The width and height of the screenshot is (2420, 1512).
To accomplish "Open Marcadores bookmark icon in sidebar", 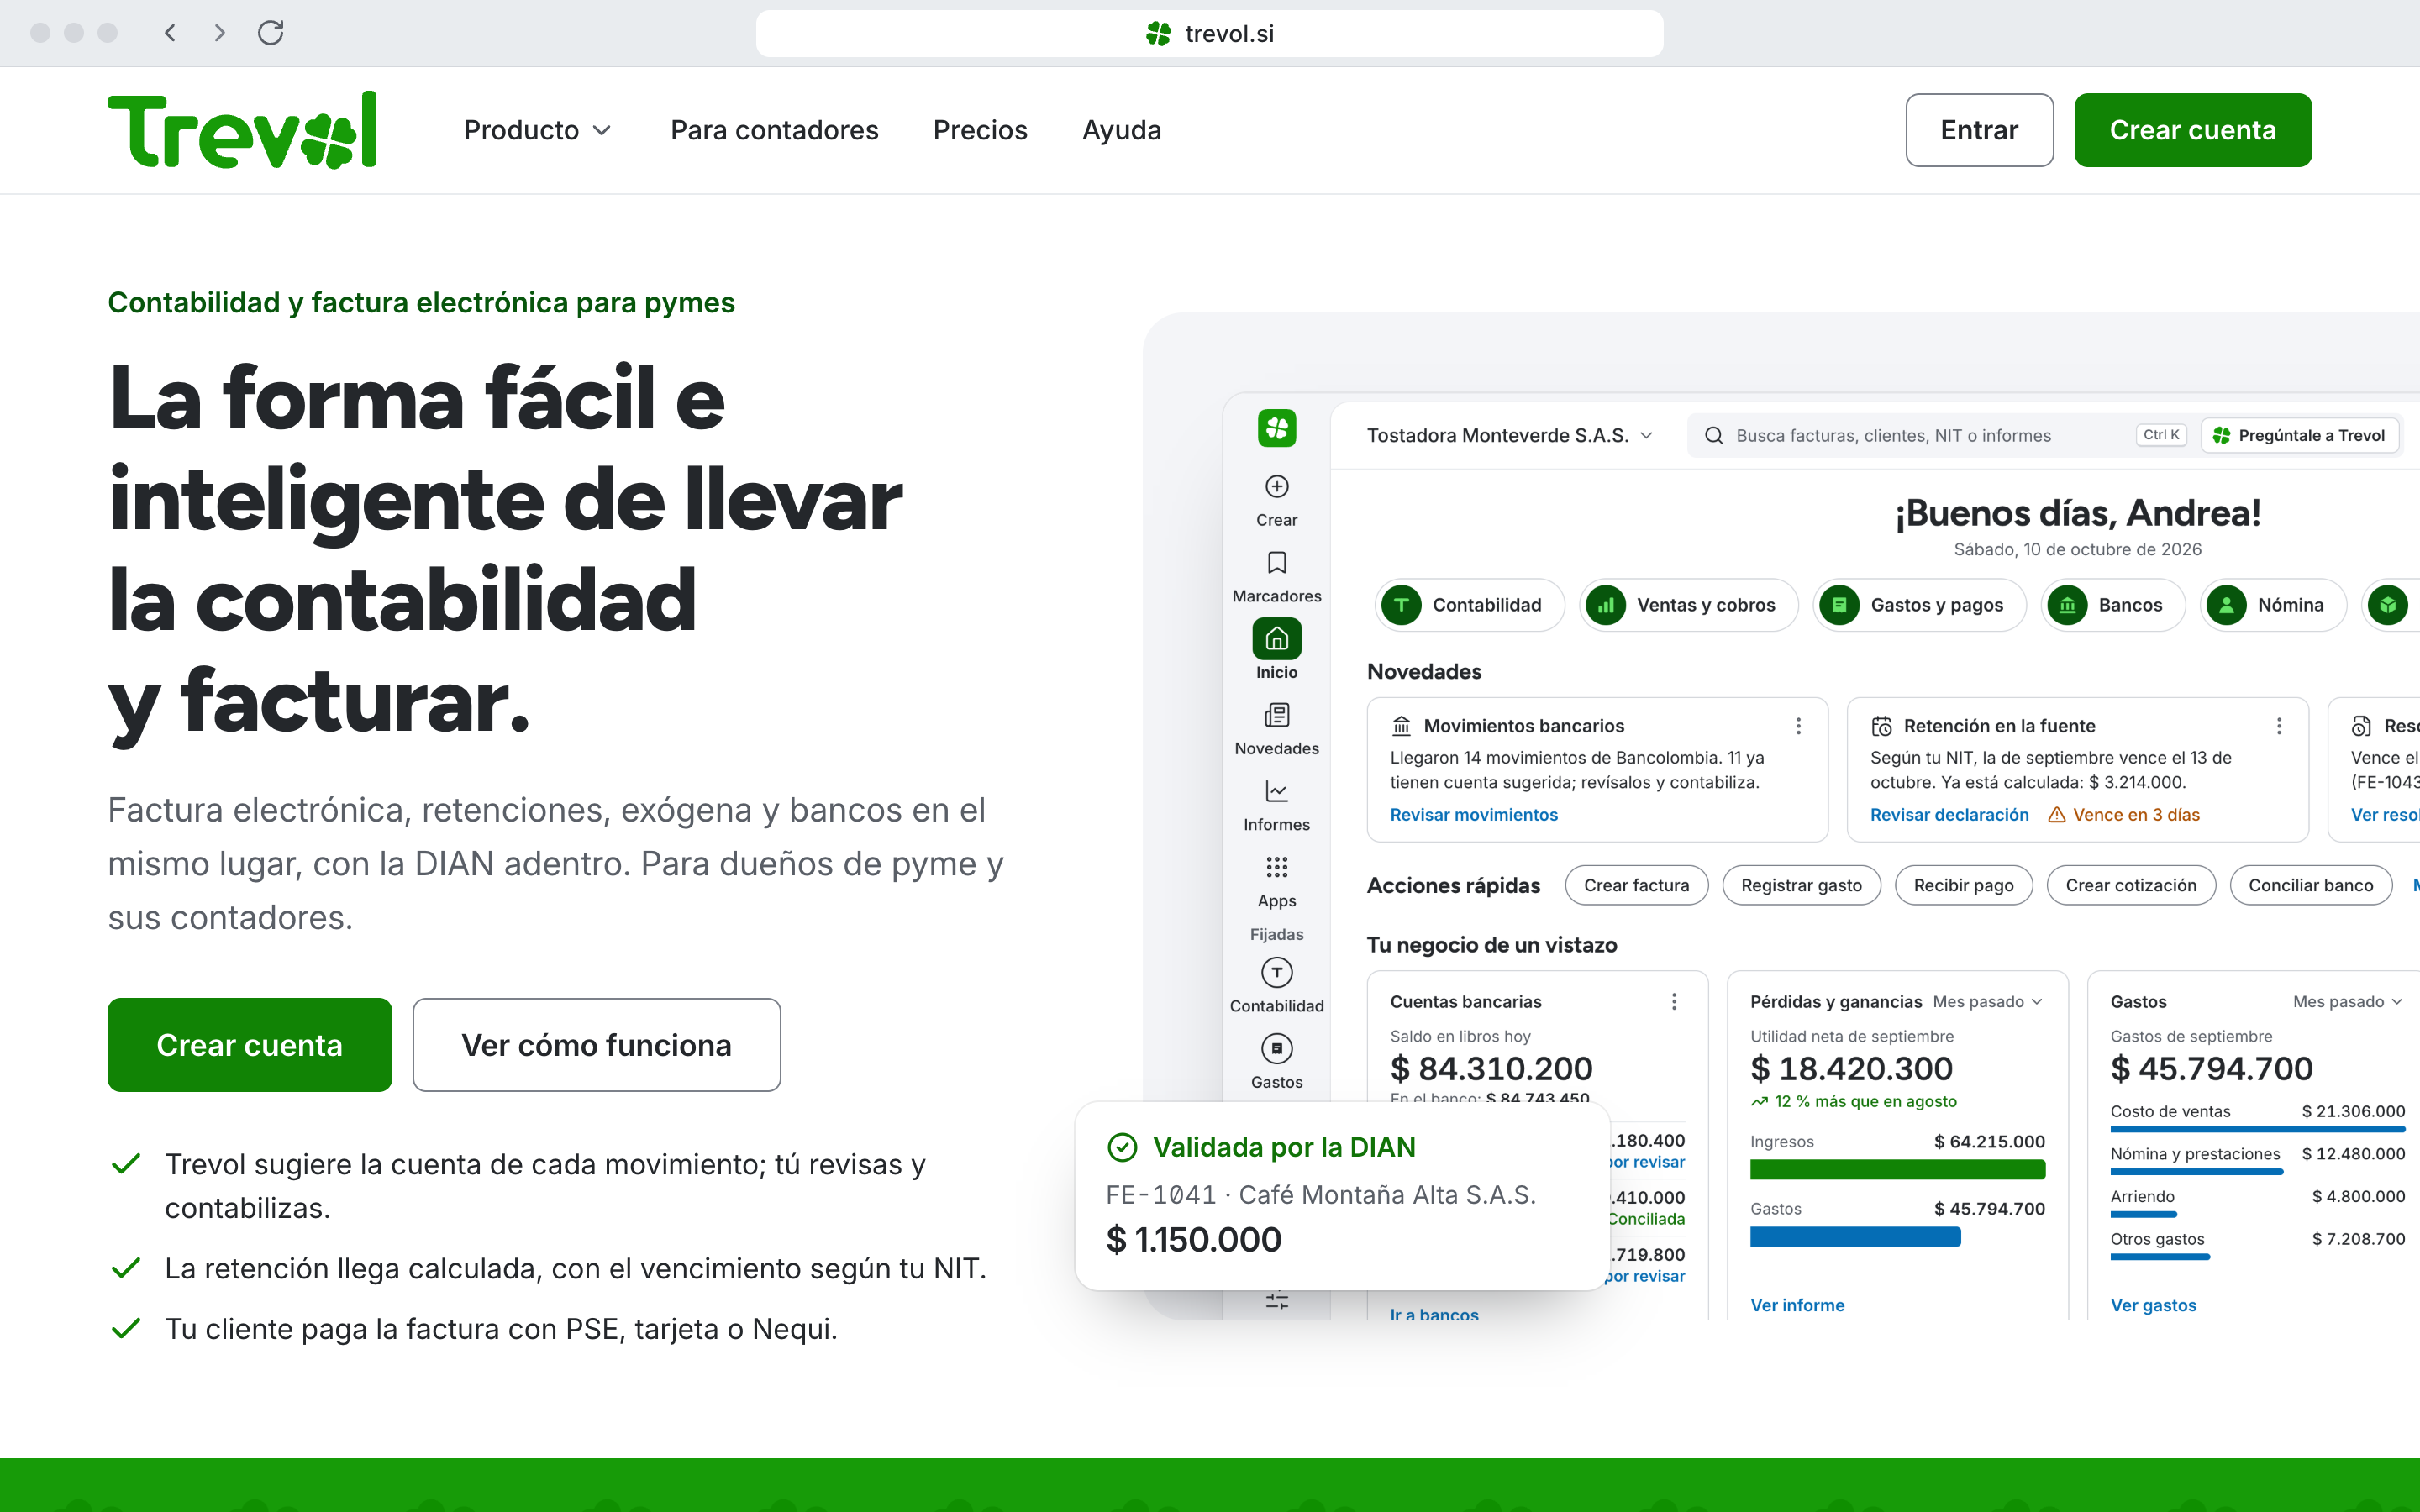I will 1276,563.
